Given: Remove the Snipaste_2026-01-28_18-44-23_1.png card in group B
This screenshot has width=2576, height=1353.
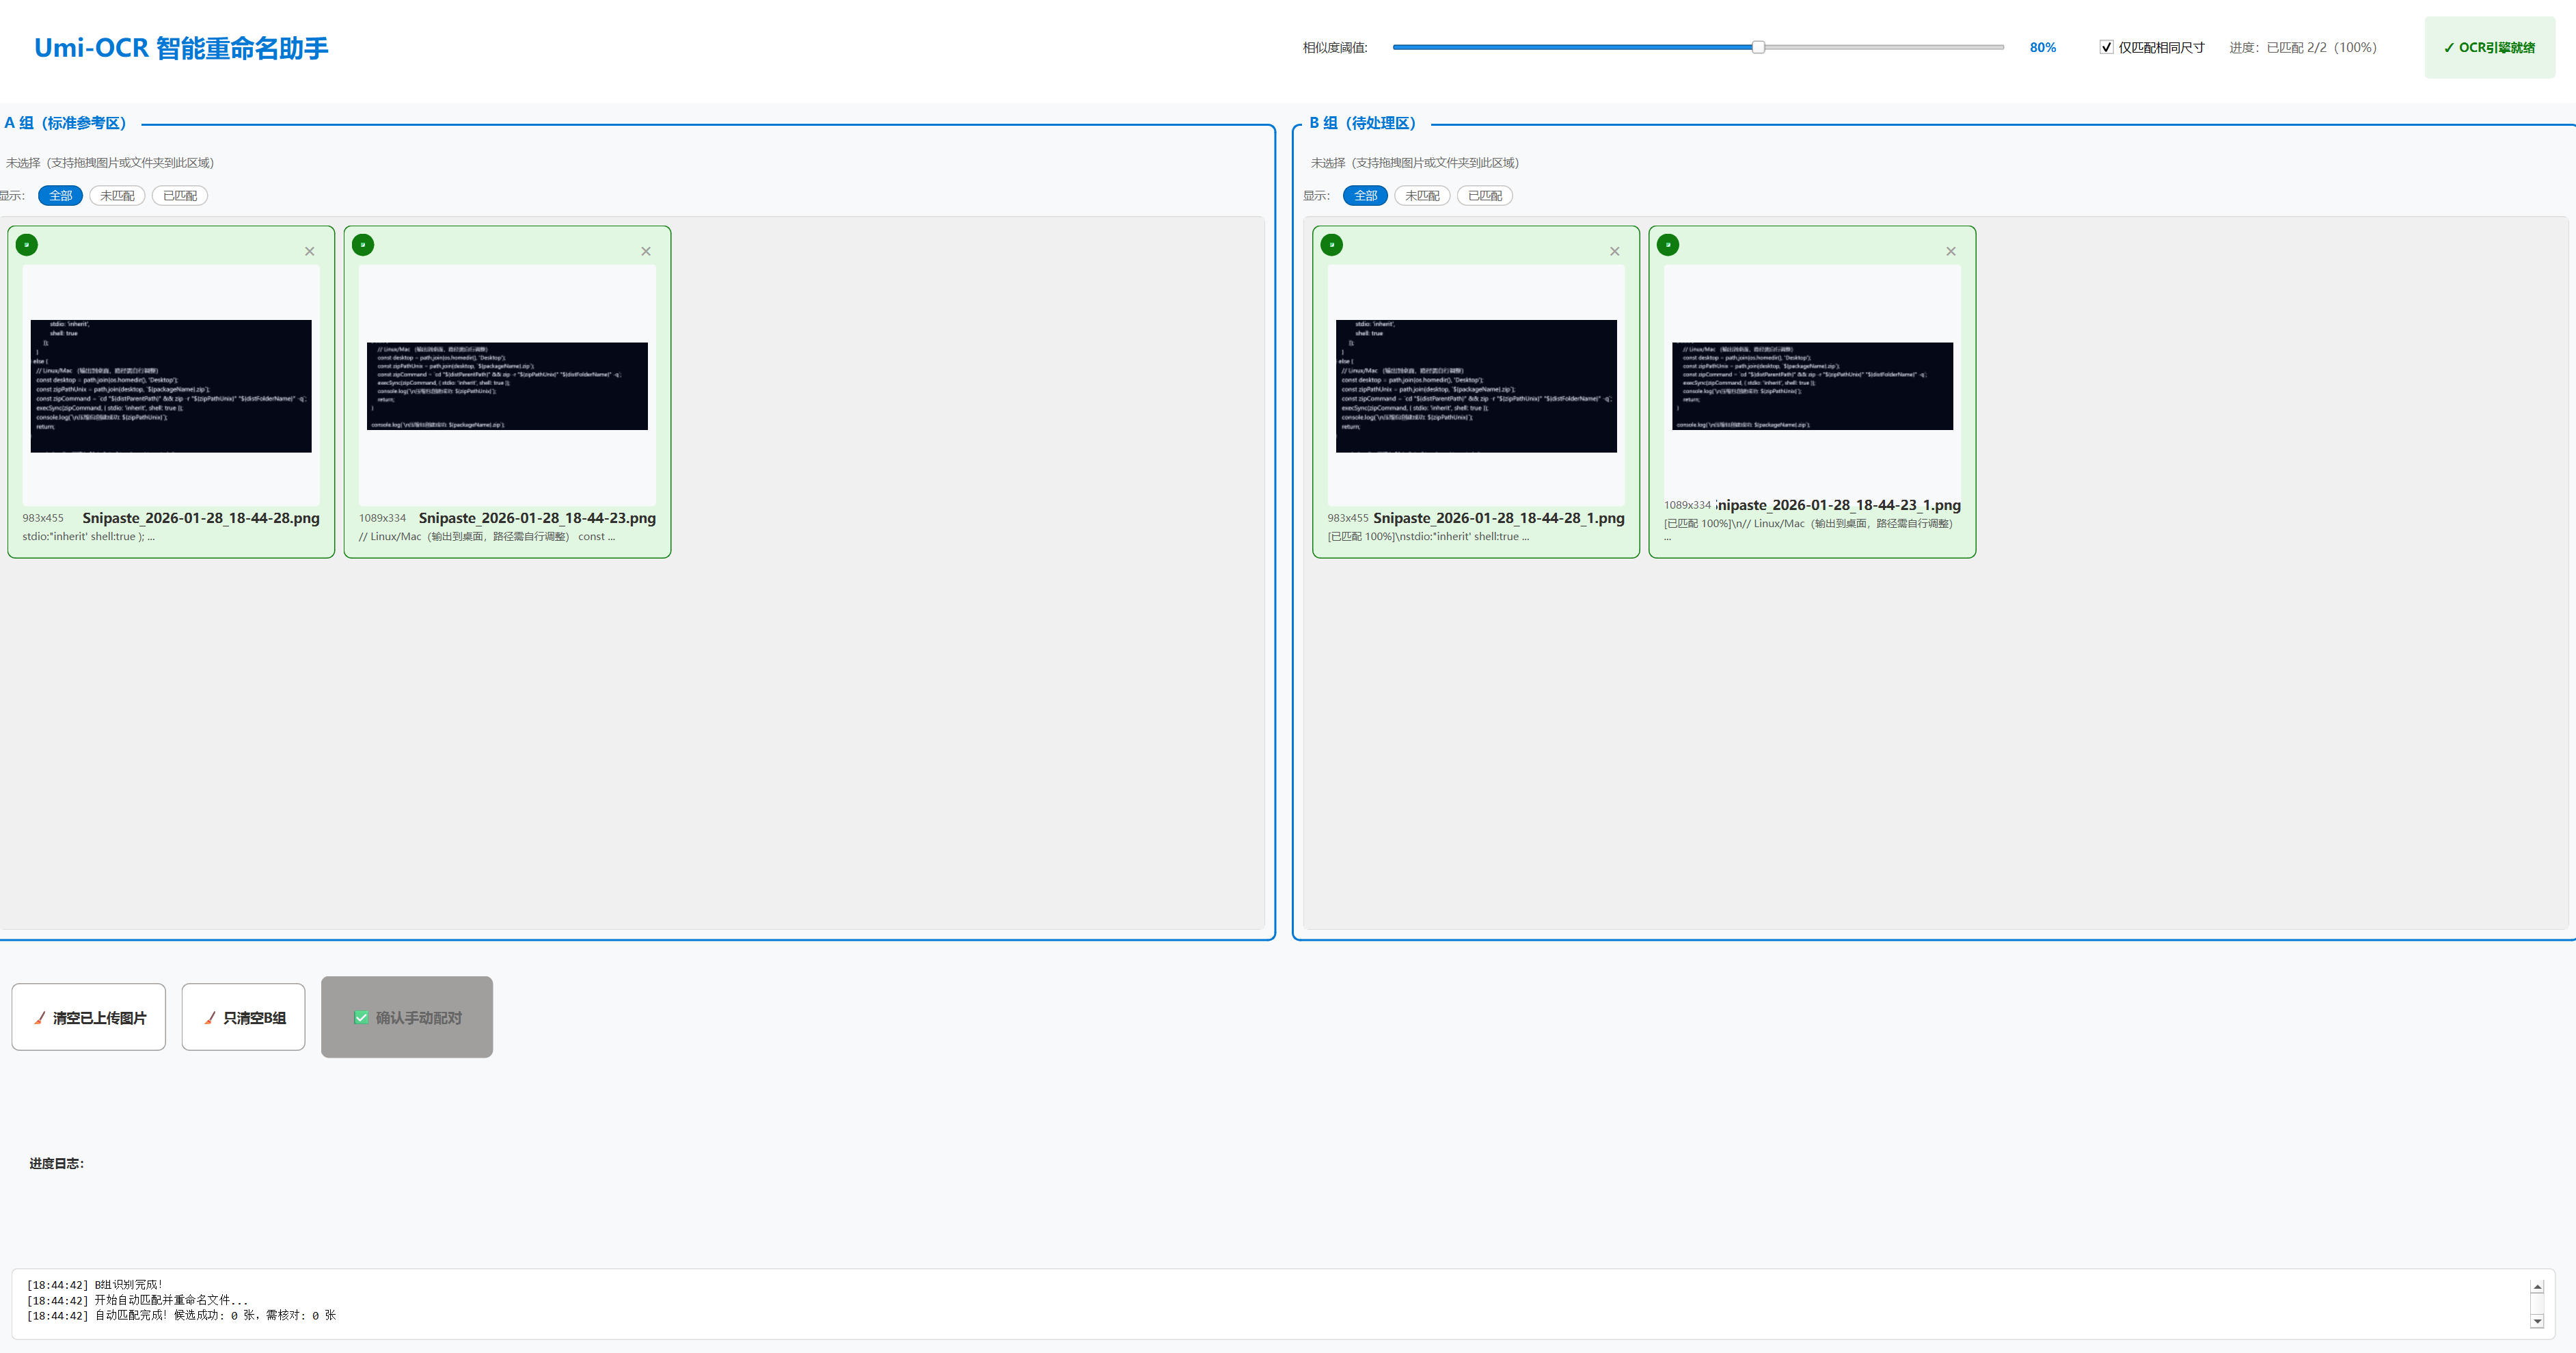Looking at the screenshot, I should coord(1951,252).
